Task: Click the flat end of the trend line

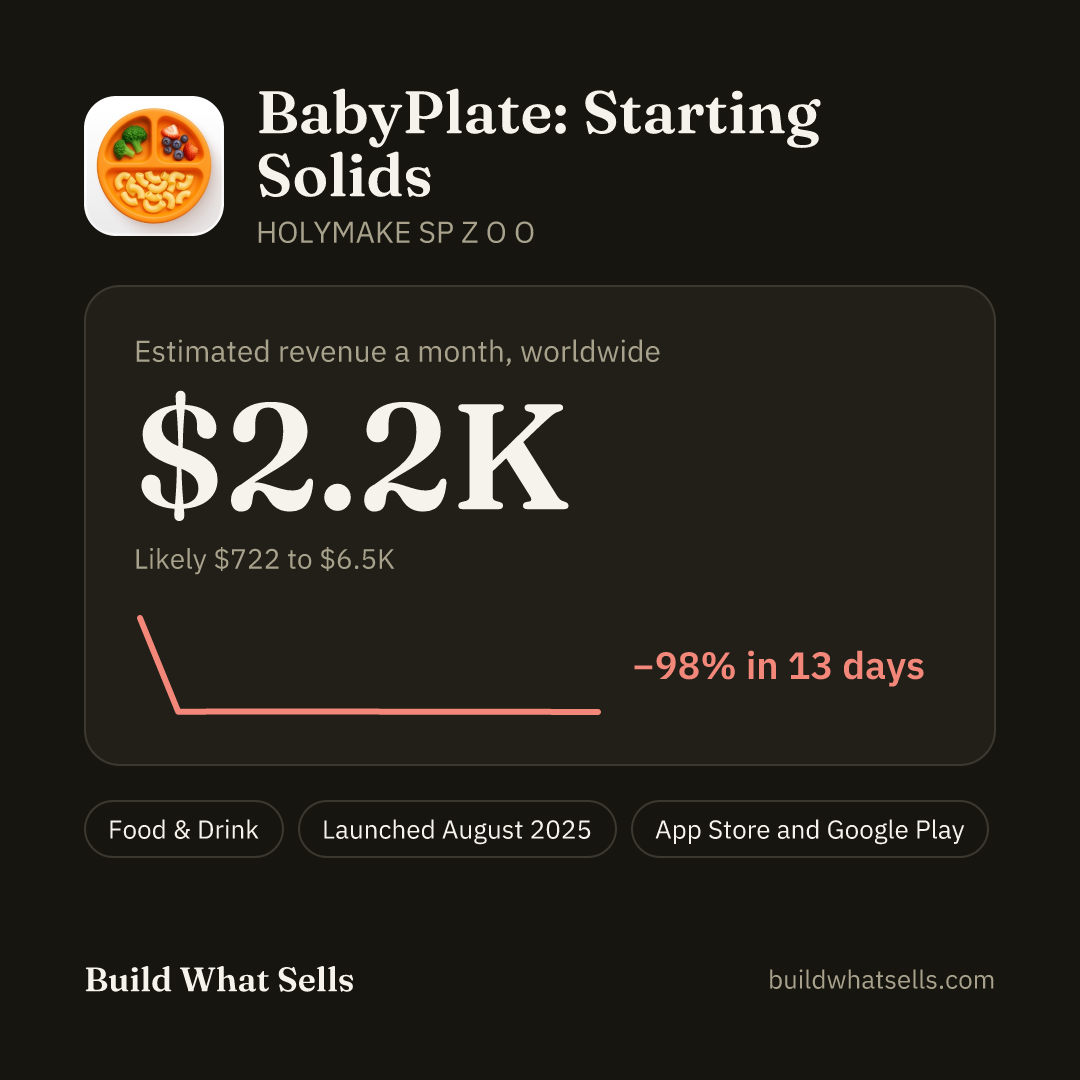Action: (x=389, y=712)
